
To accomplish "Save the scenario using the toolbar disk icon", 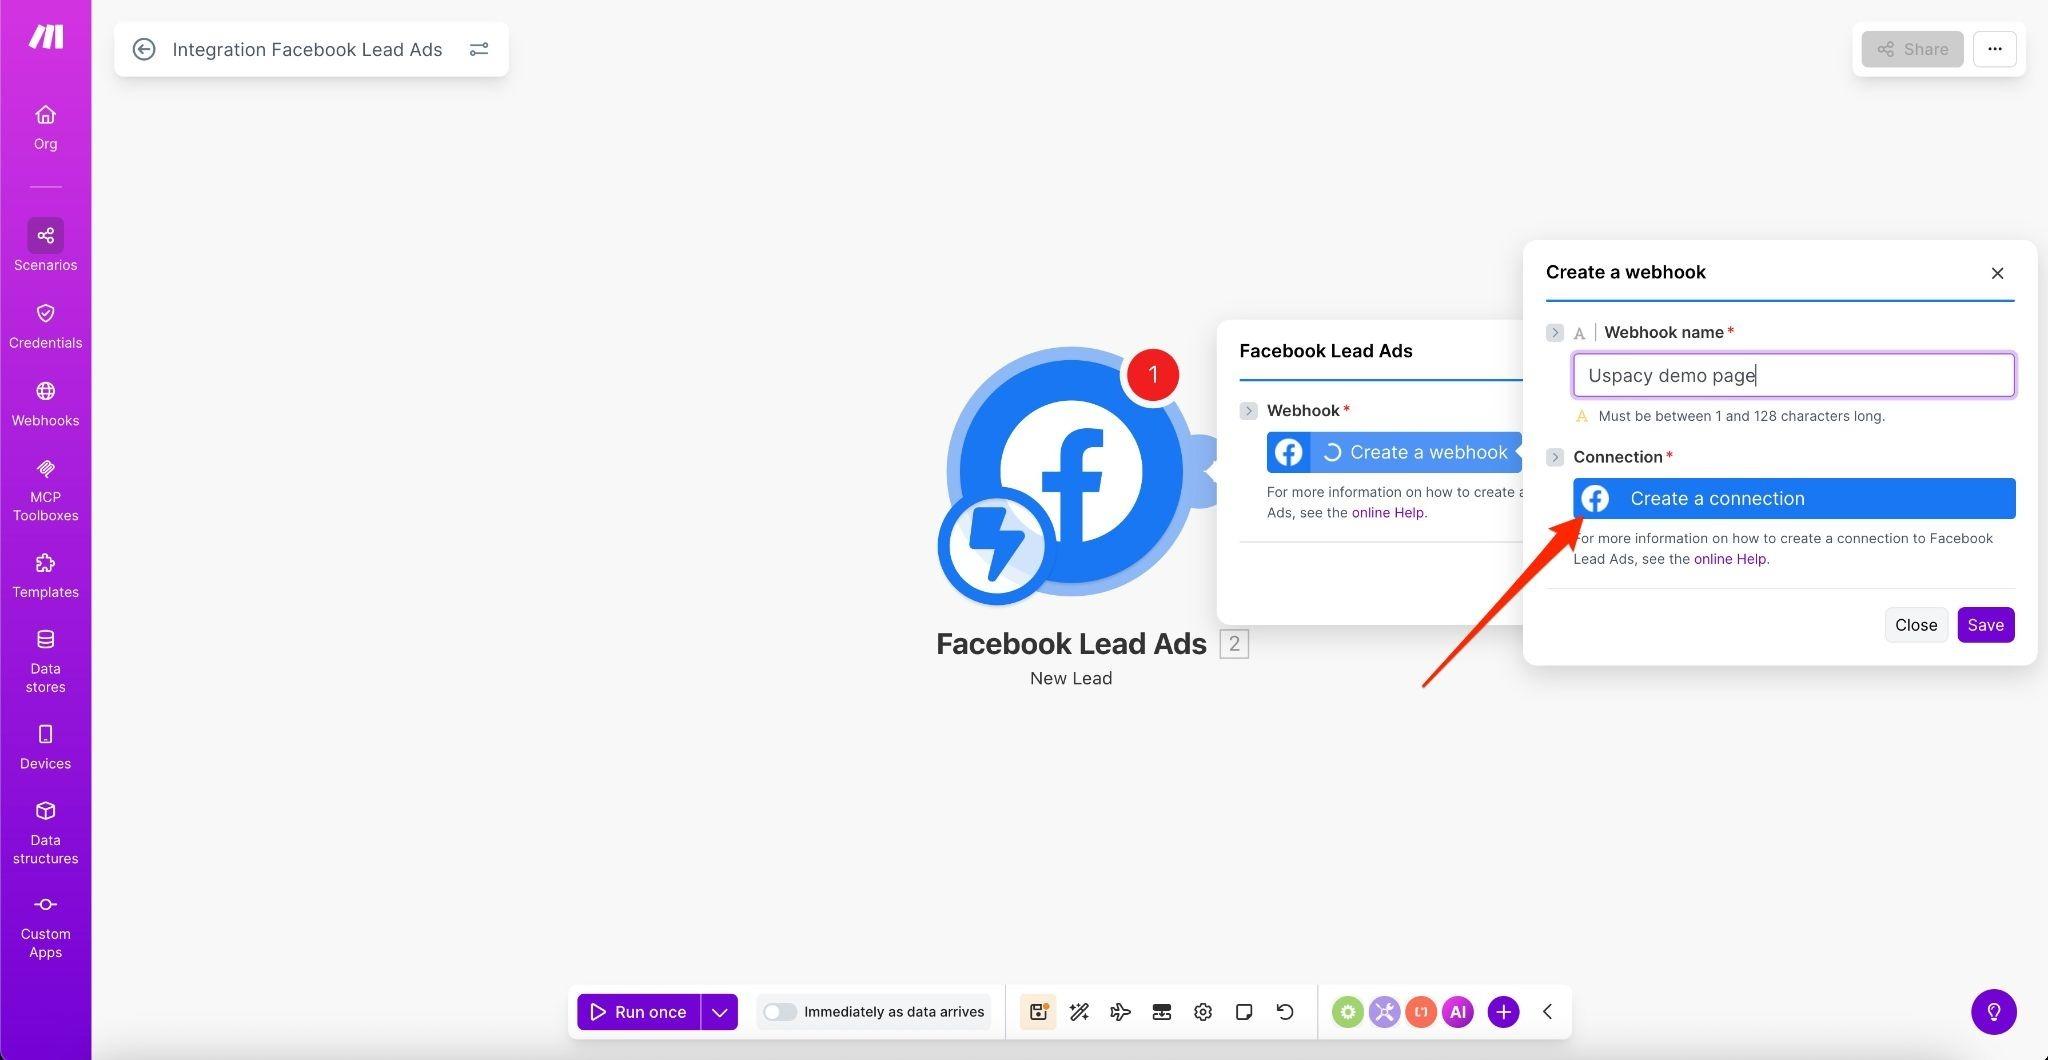I will [x=1038, y=1012].
